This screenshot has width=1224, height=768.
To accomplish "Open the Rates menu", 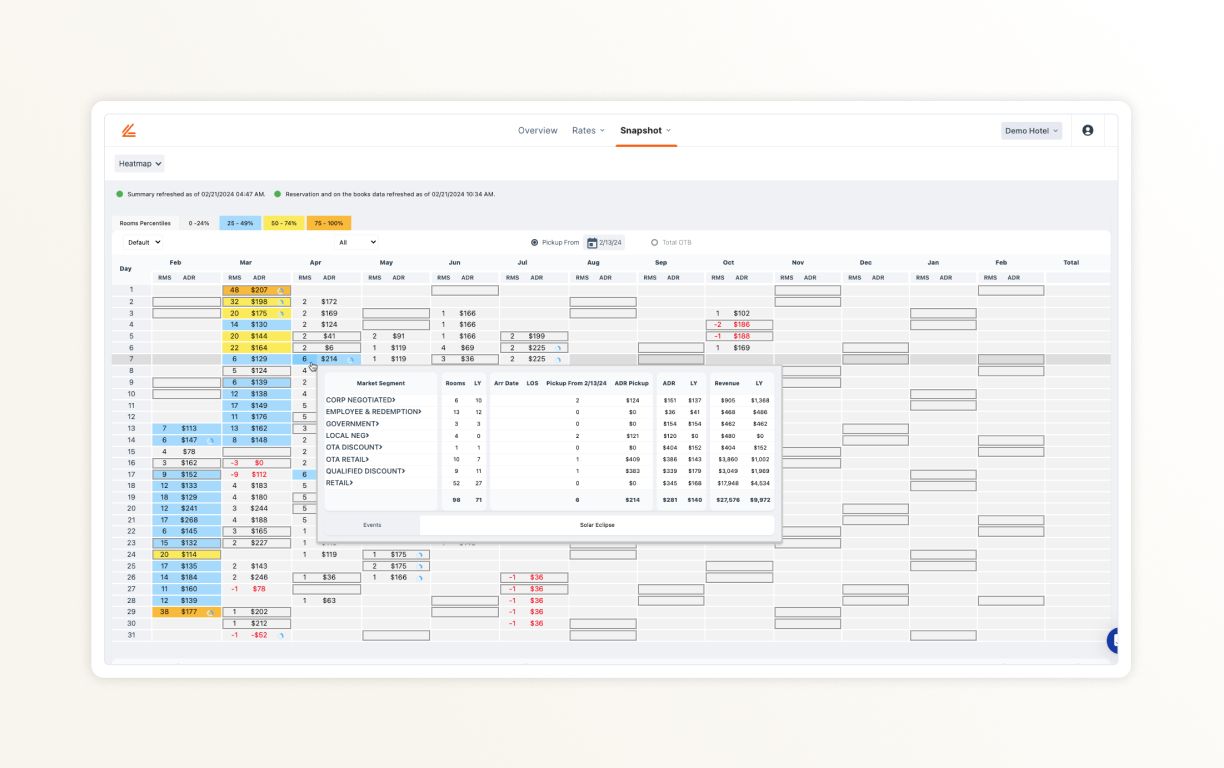I will pyautogui.click(x=588, y=130).
